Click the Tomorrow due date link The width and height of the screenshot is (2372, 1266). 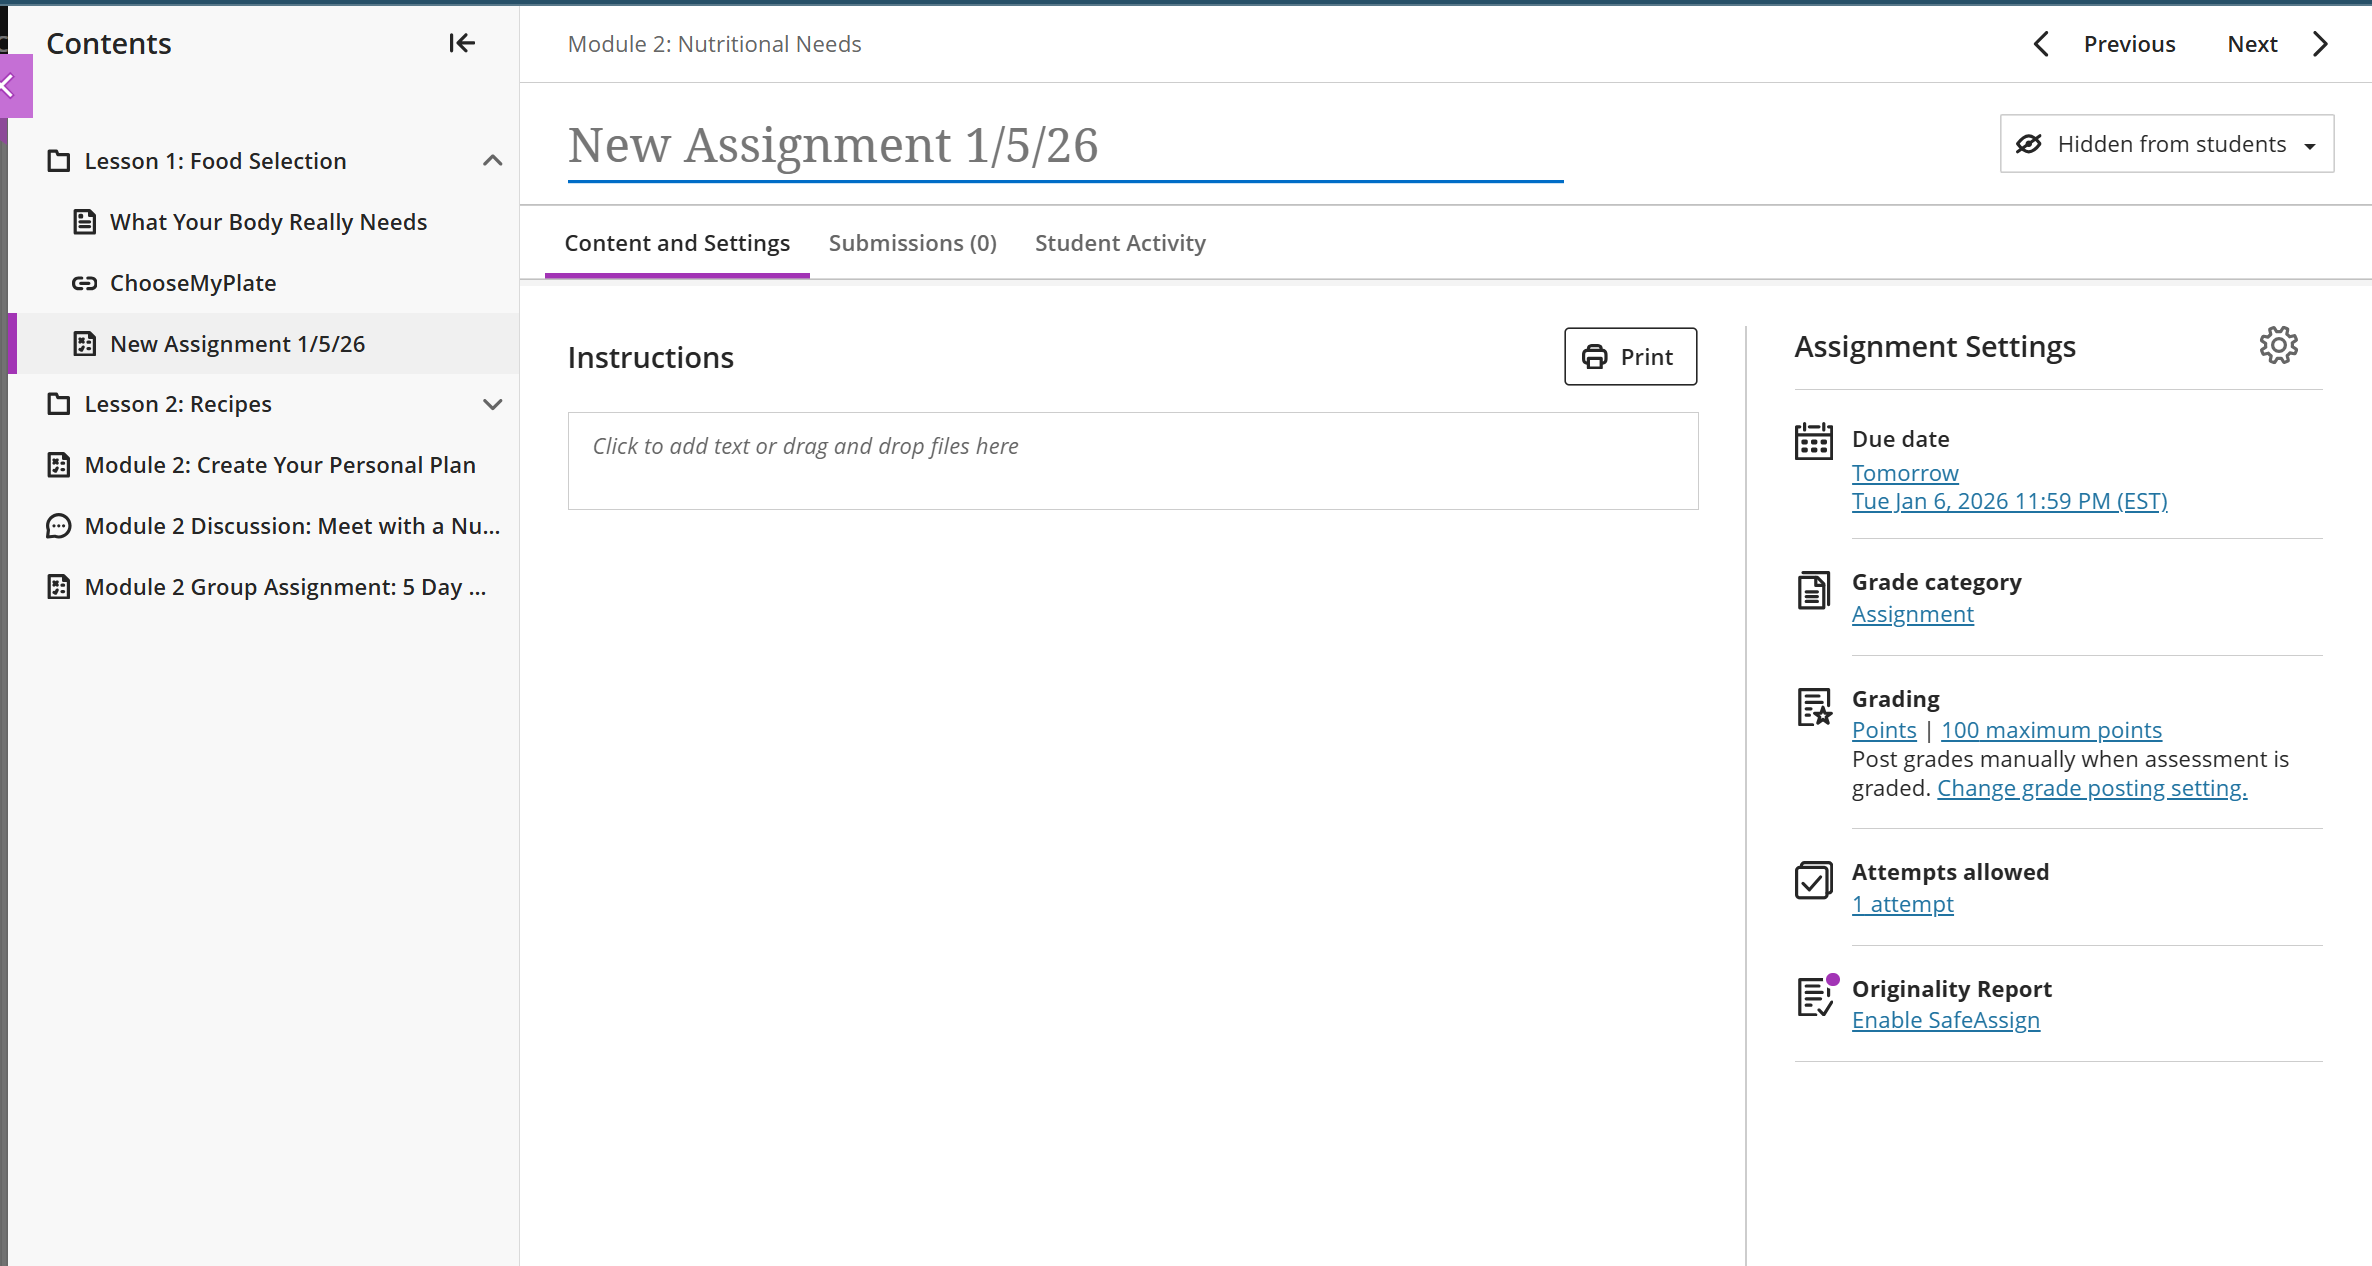click(1905, 473)
